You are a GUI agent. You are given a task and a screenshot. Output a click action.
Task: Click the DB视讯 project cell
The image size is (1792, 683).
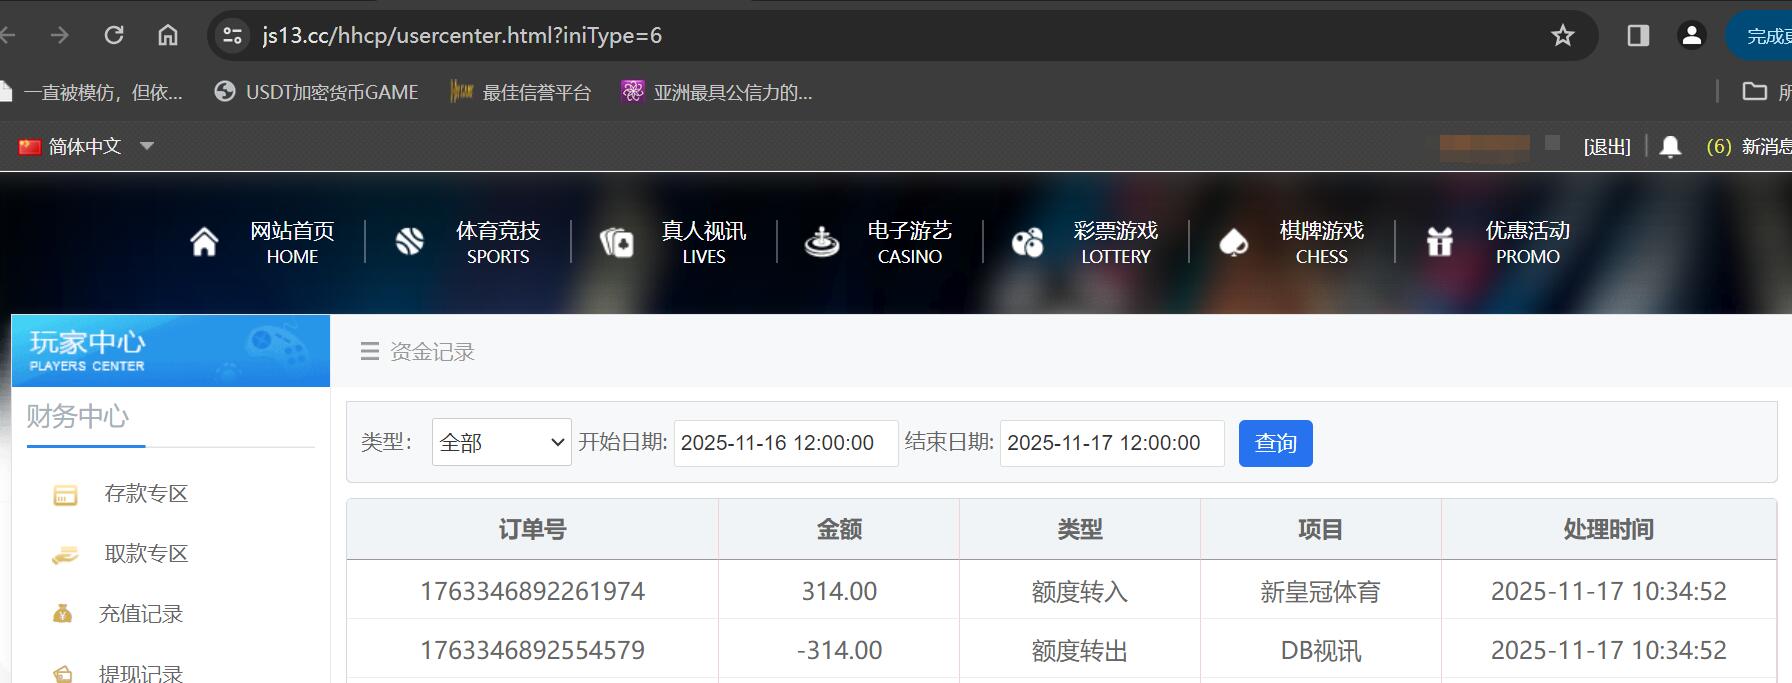pos(1320,651)
